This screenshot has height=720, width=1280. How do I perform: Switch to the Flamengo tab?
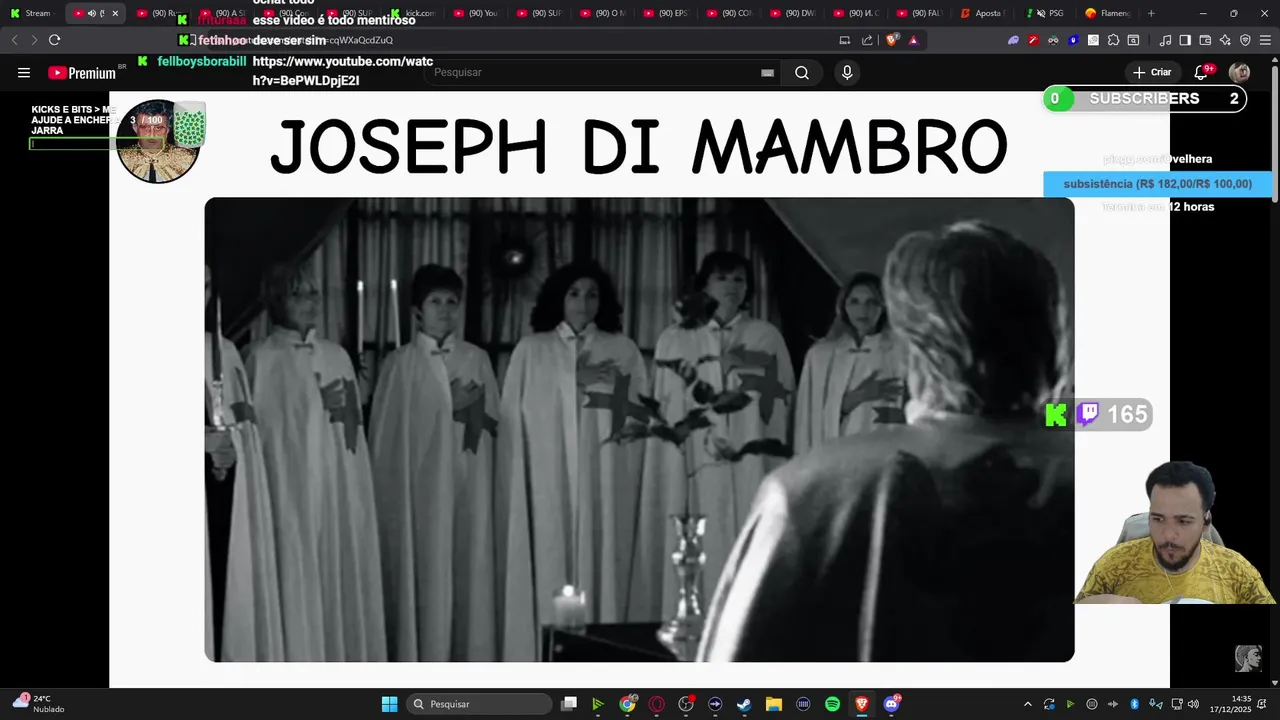click(1108, 13)
